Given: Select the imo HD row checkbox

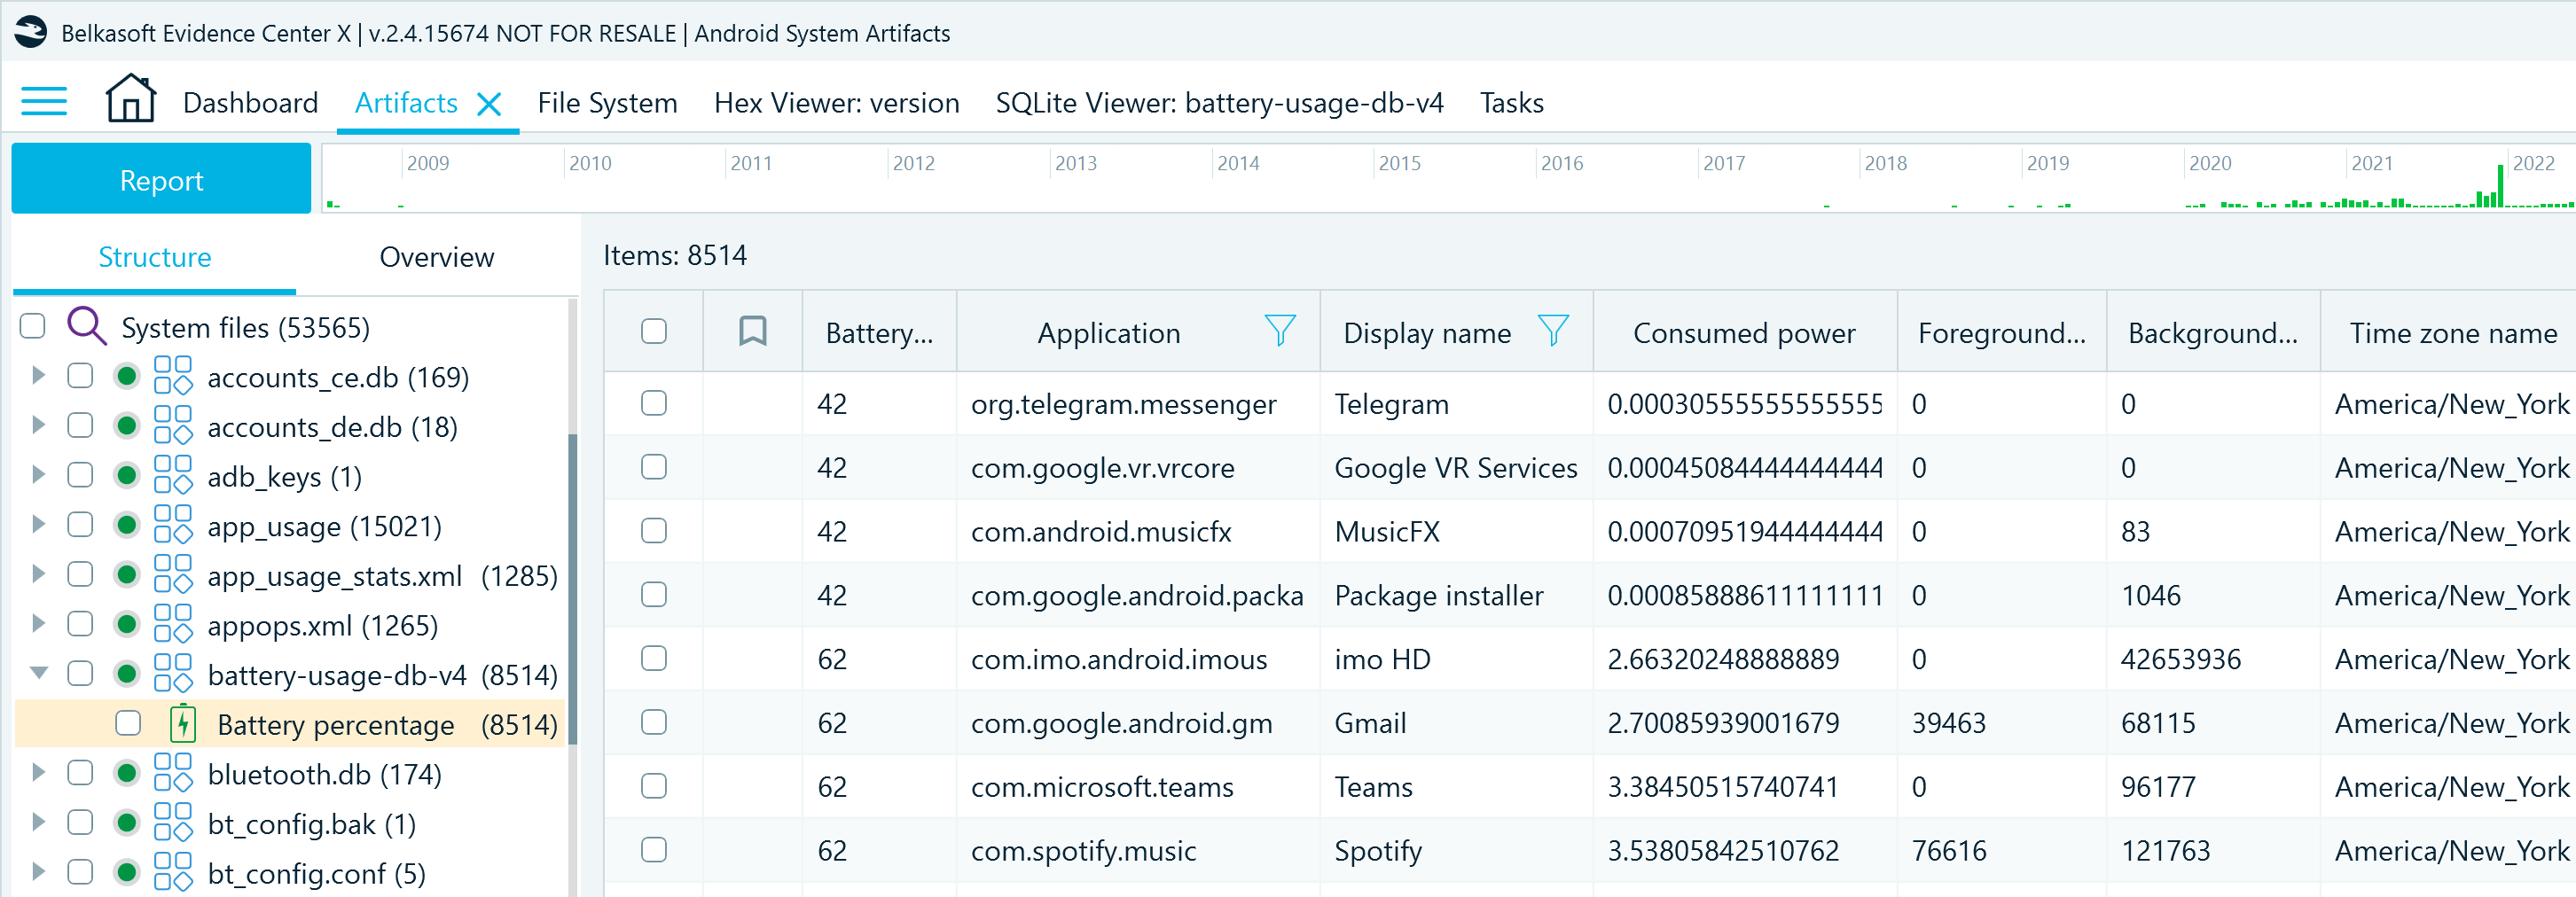Looking at the screenshot, I should coord(654,658).
